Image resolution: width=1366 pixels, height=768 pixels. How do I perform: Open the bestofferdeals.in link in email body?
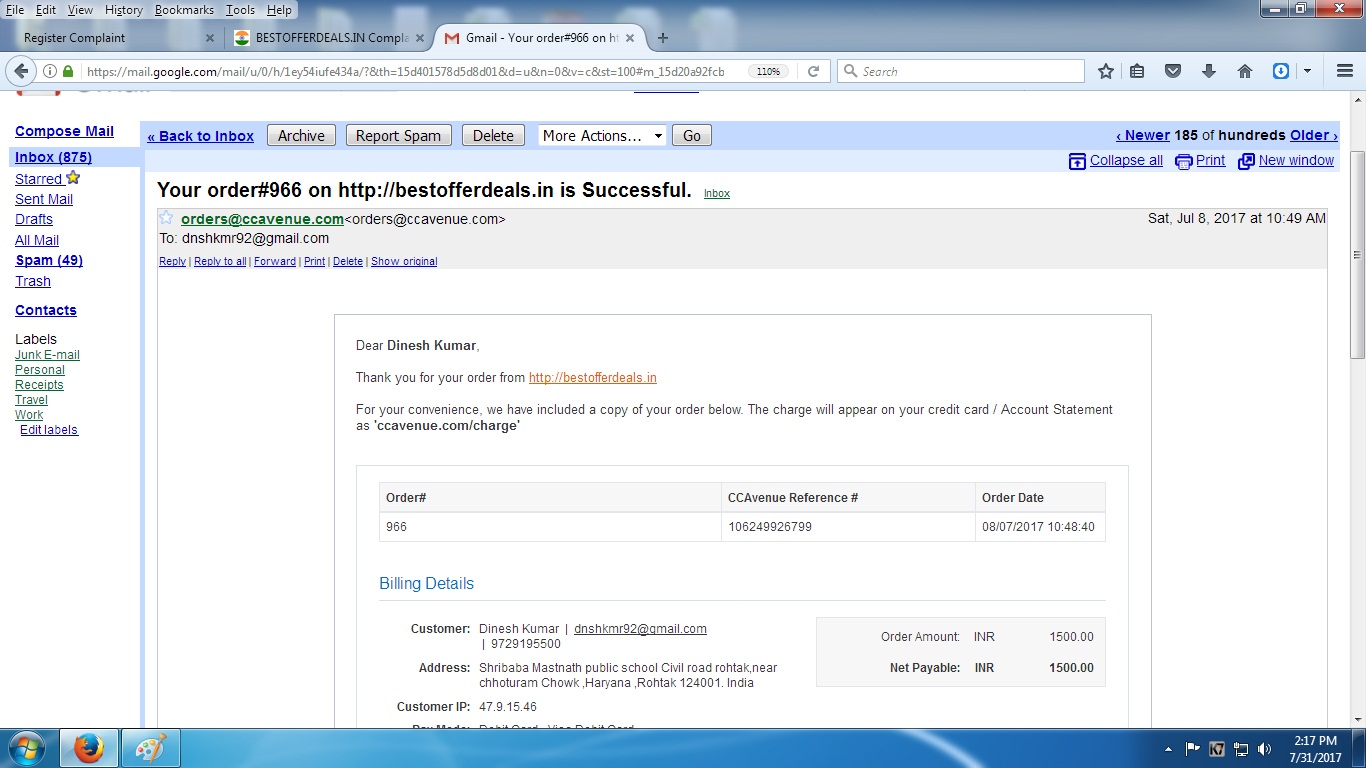coord(593,377)
